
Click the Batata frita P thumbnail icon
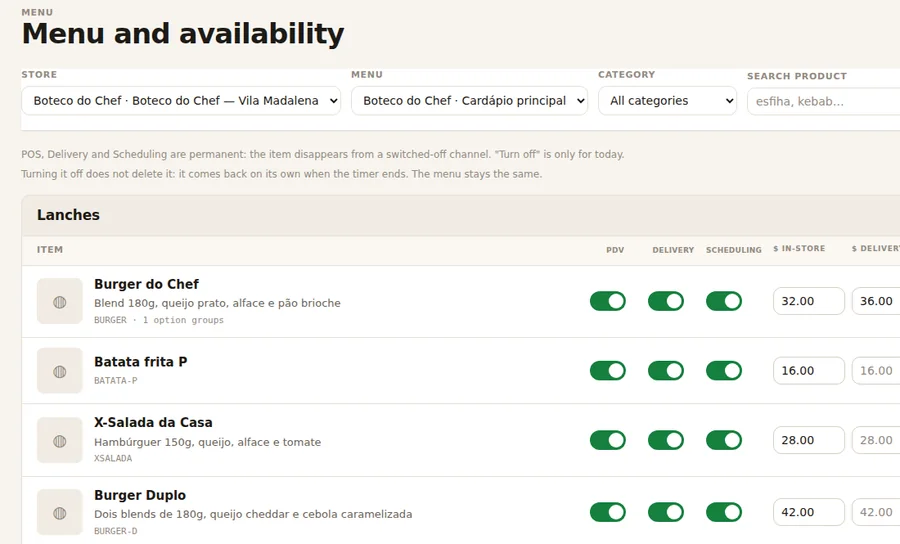pos(60,371)
